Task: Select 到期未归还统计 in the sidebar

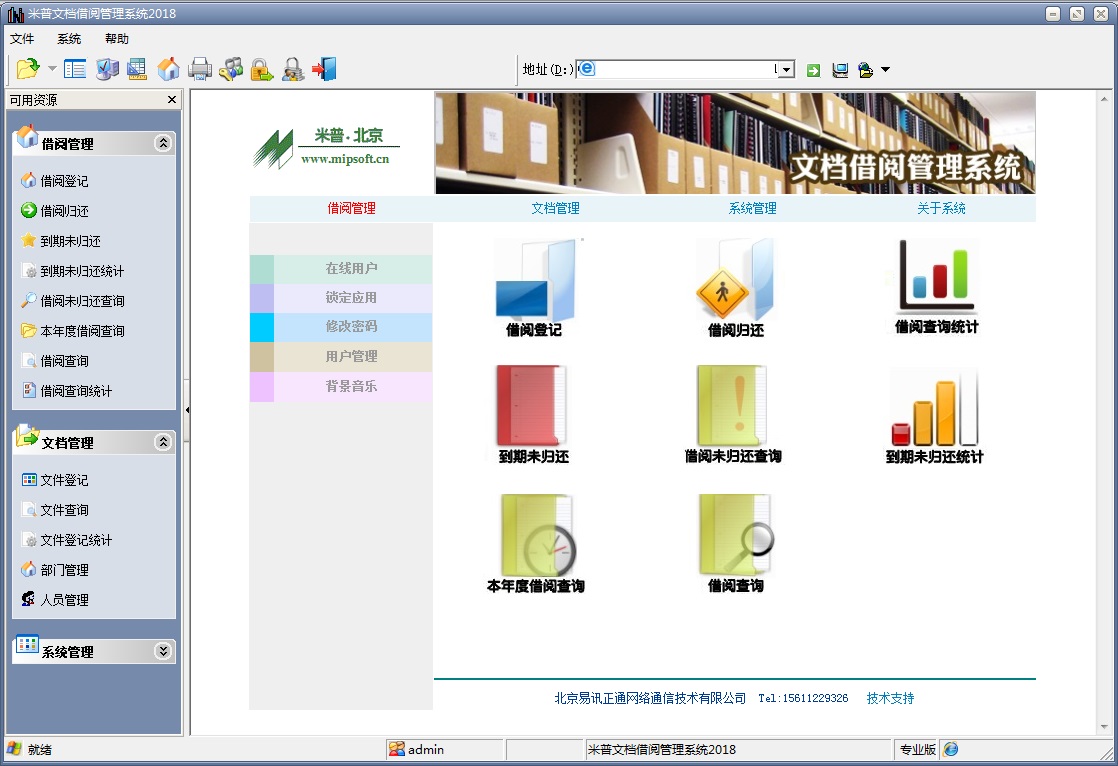Action: 73,271
